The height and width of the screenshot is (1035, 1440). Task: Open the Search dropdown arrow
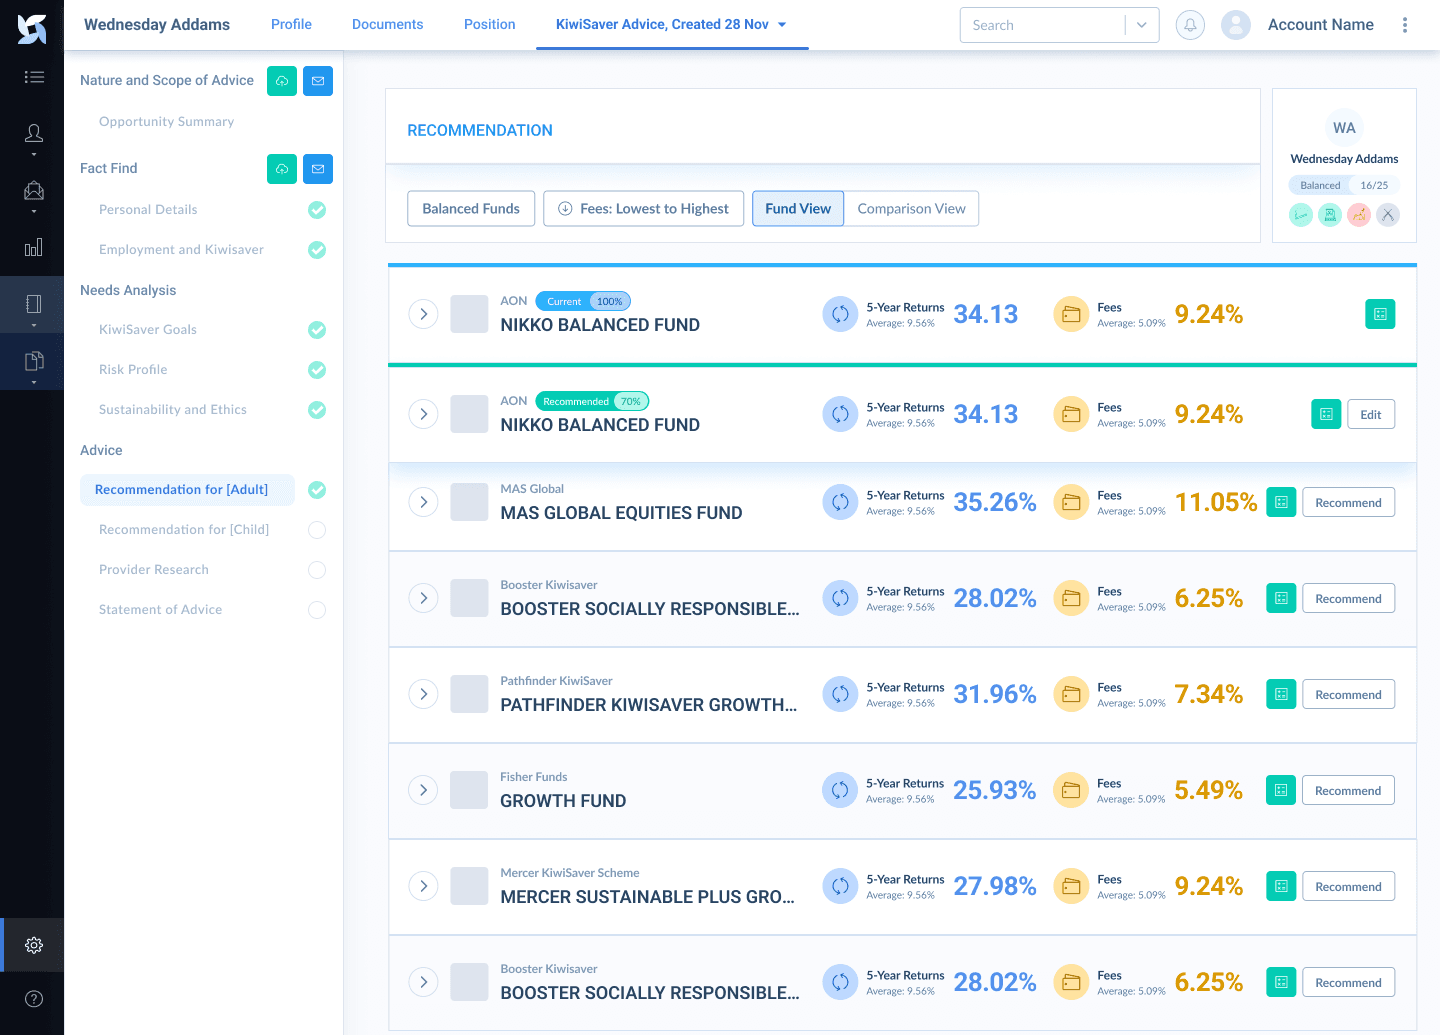pyautogui.click(x=1142, y=25)
